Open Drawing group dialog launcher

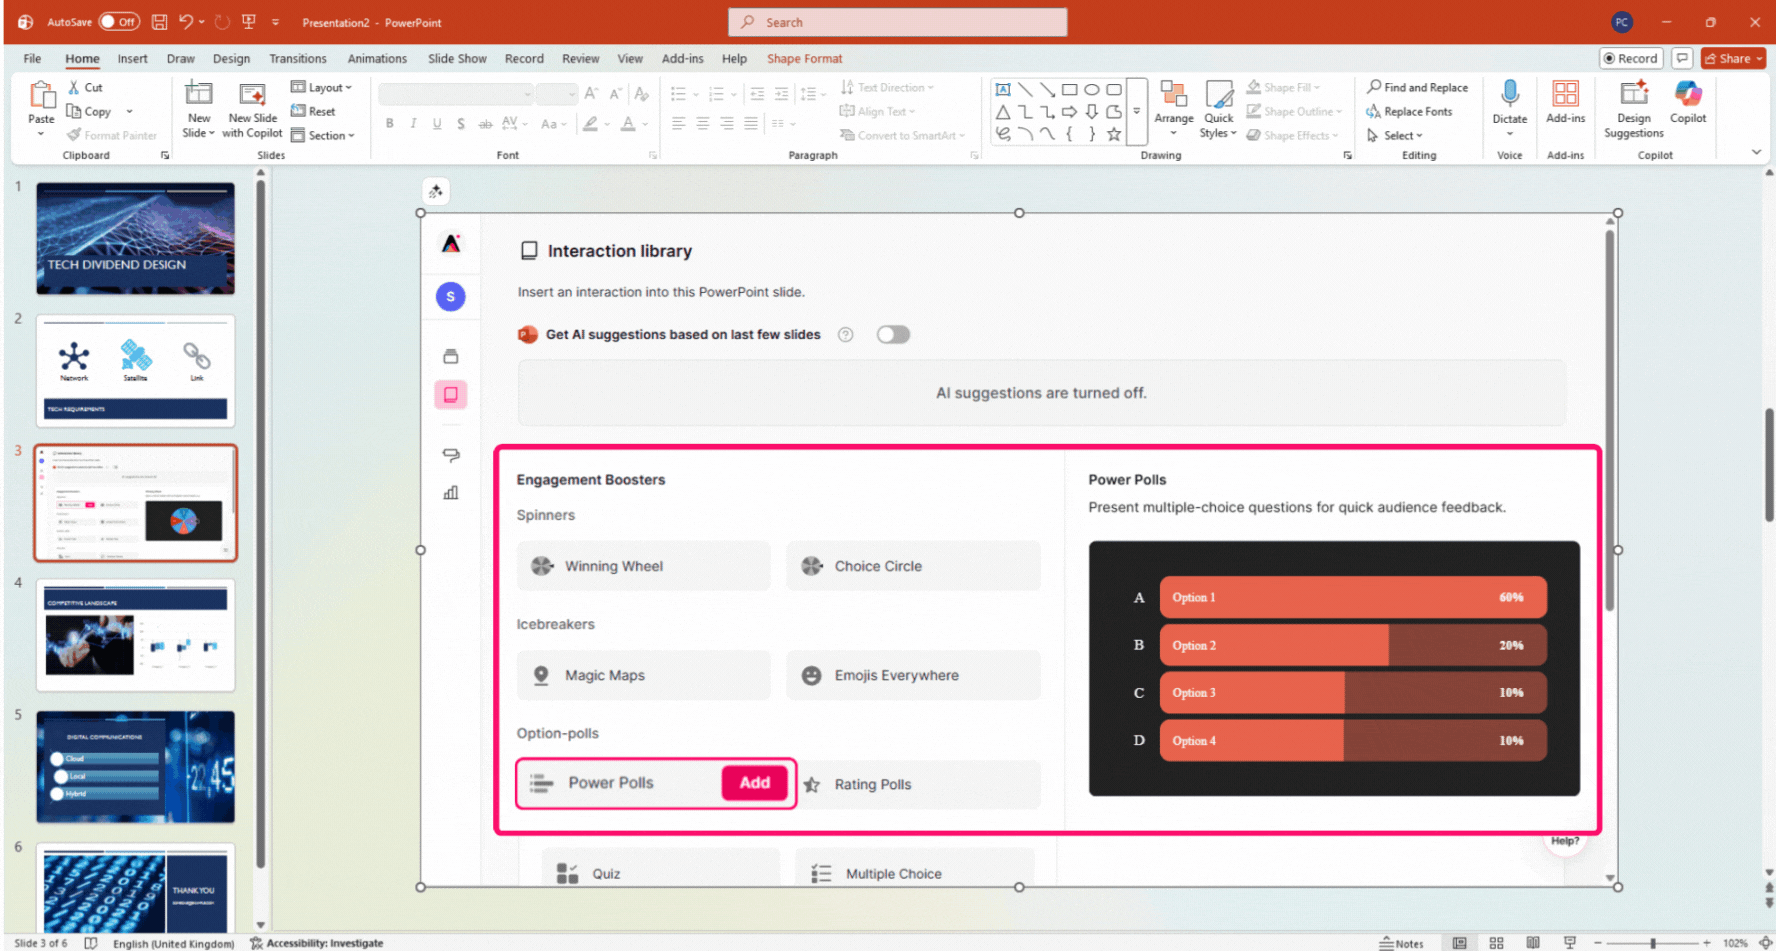click(1347, 155)
